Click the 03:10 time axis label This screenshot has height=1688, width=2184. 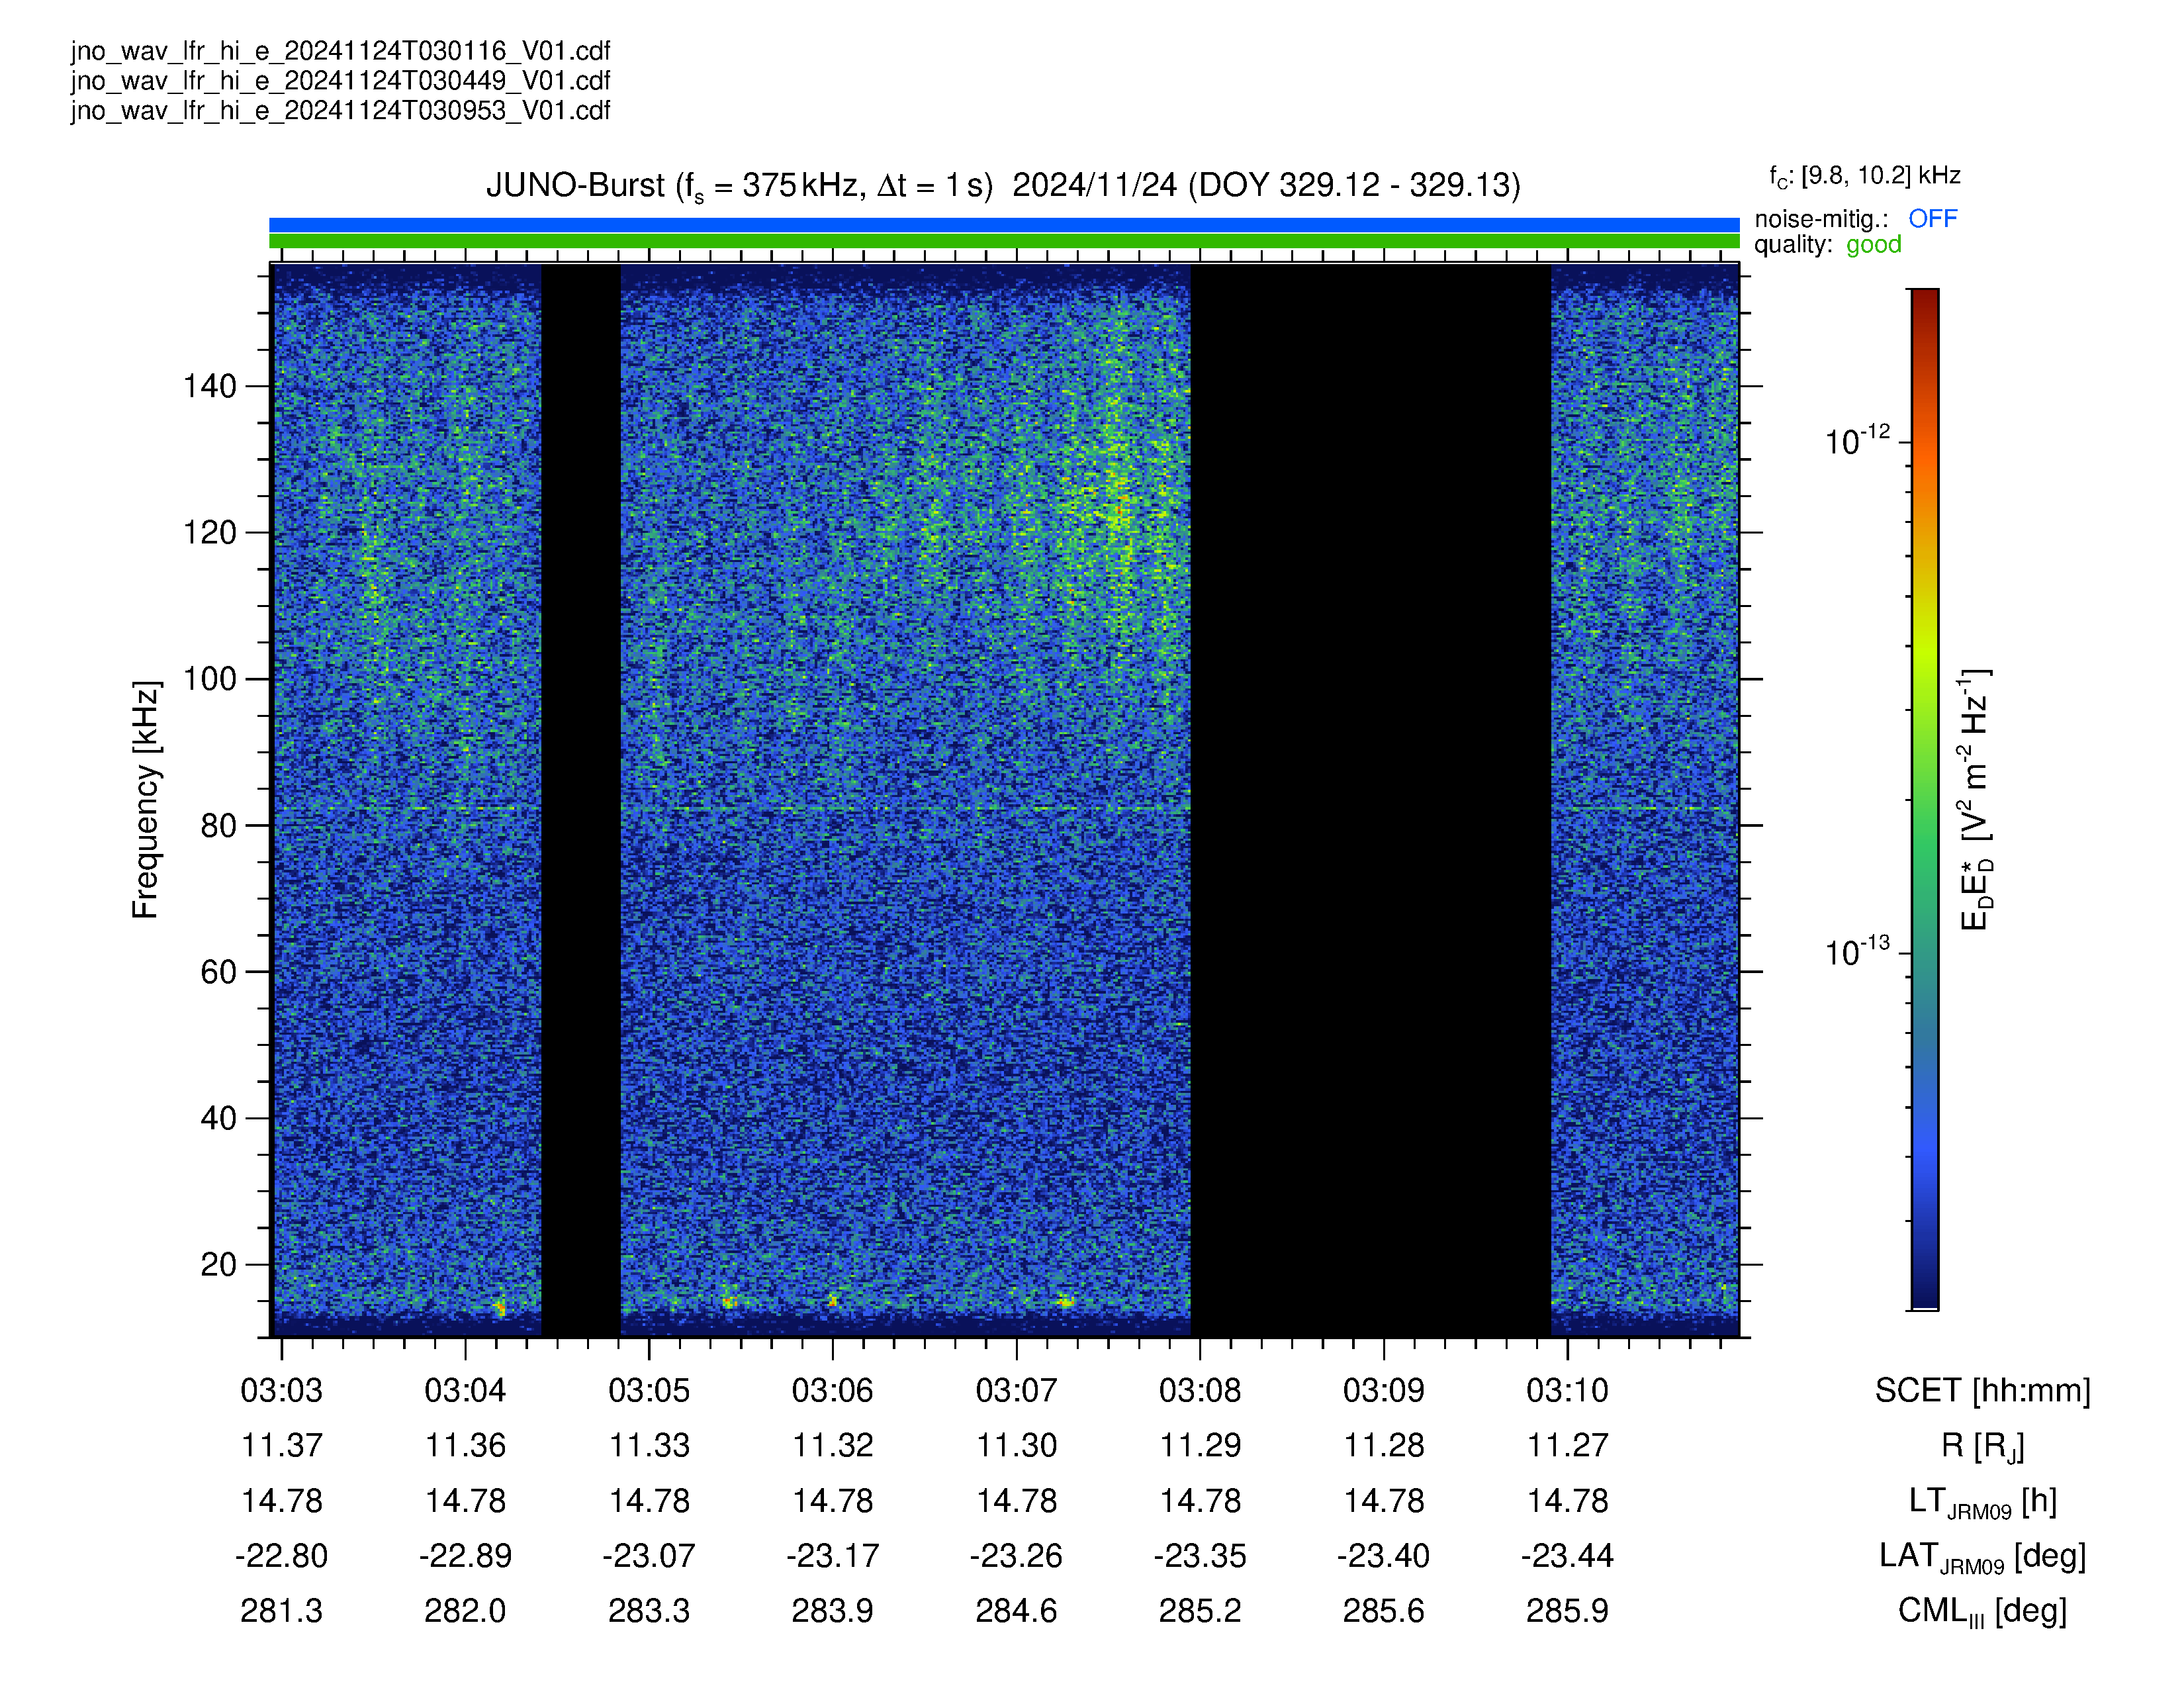pyautogui.click(x=1567, y=1390)
